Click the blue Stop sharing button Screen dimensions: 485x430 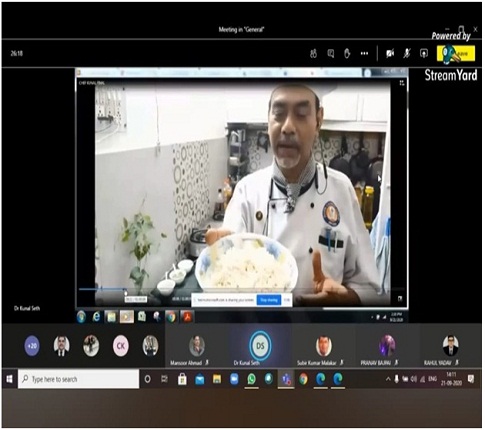(x=269, y=300)
